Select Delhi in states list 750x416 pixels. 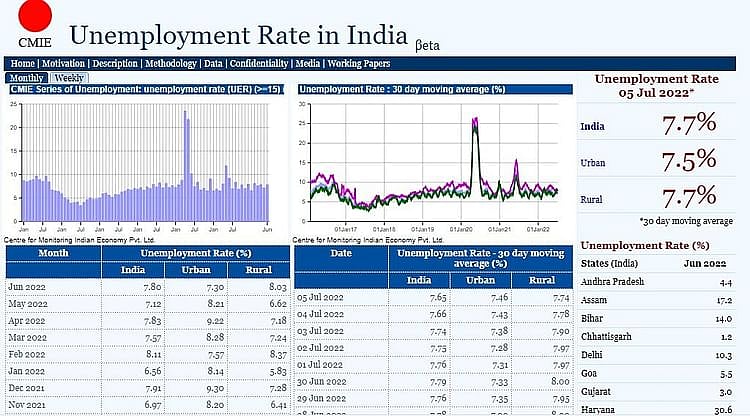tap(591, 355)
